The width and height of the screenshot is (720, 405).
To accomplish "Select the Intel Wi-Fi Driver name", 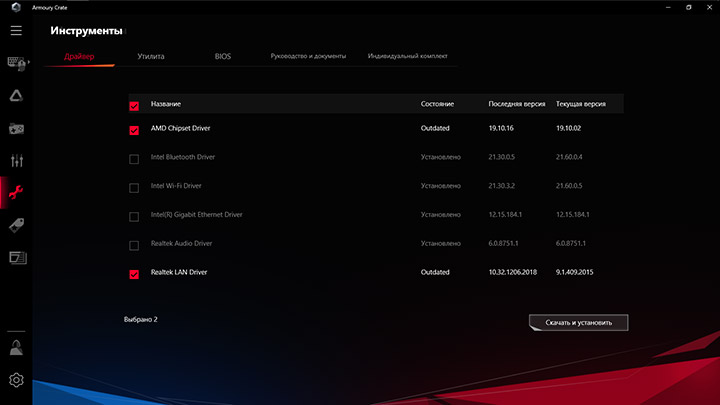I will [176, 186].
